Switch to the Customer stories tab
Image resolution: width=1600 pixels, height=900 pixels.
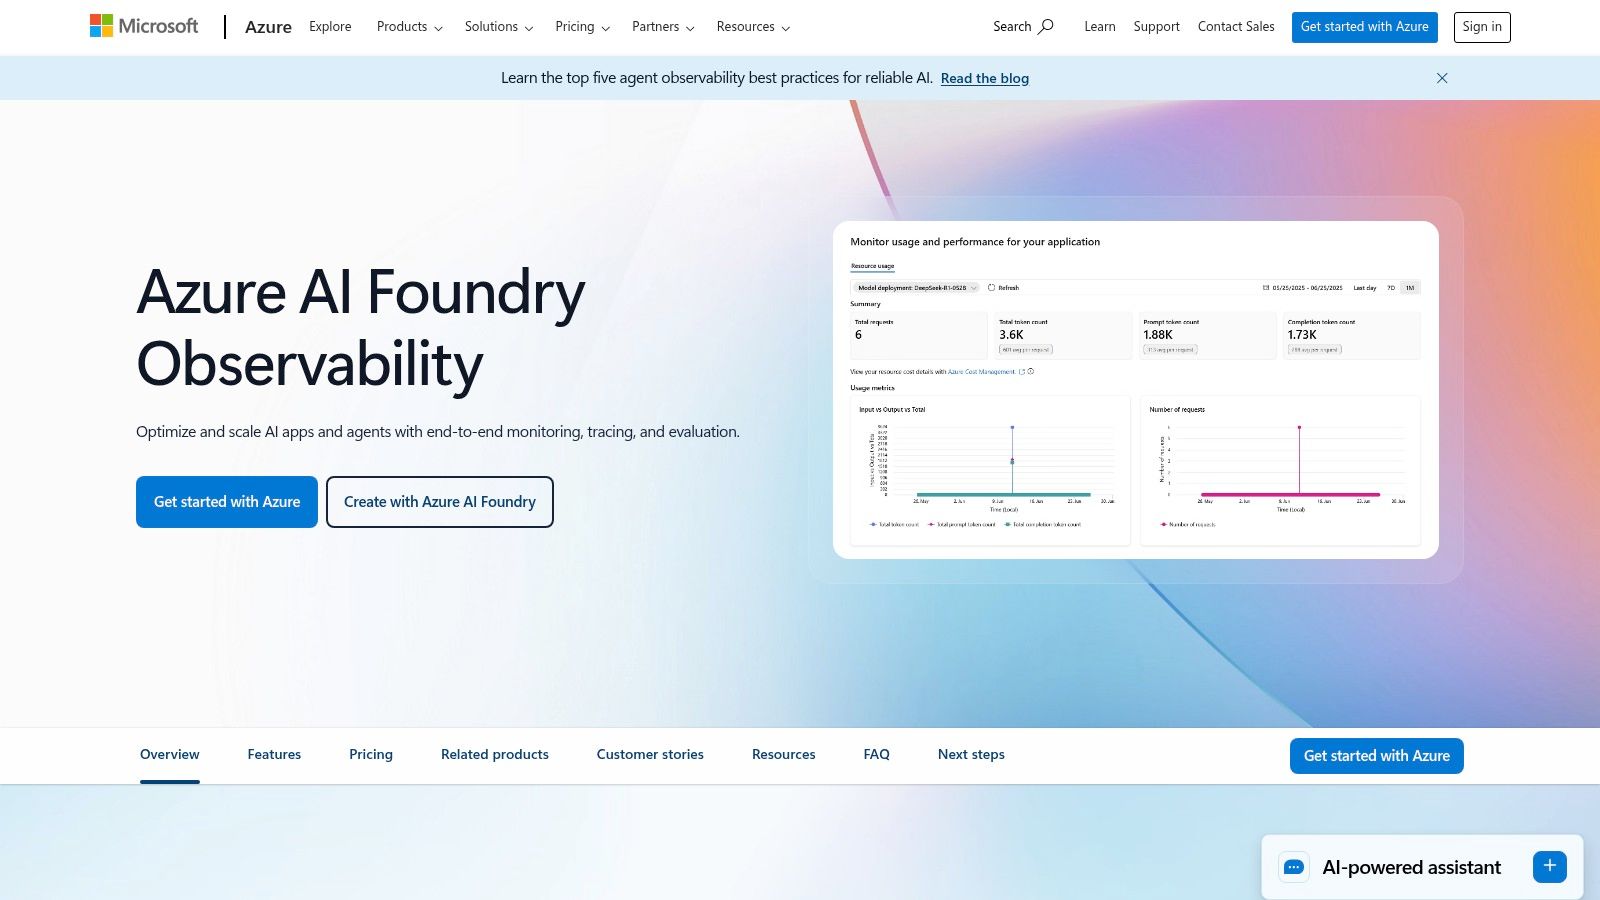tap(650, 755)
